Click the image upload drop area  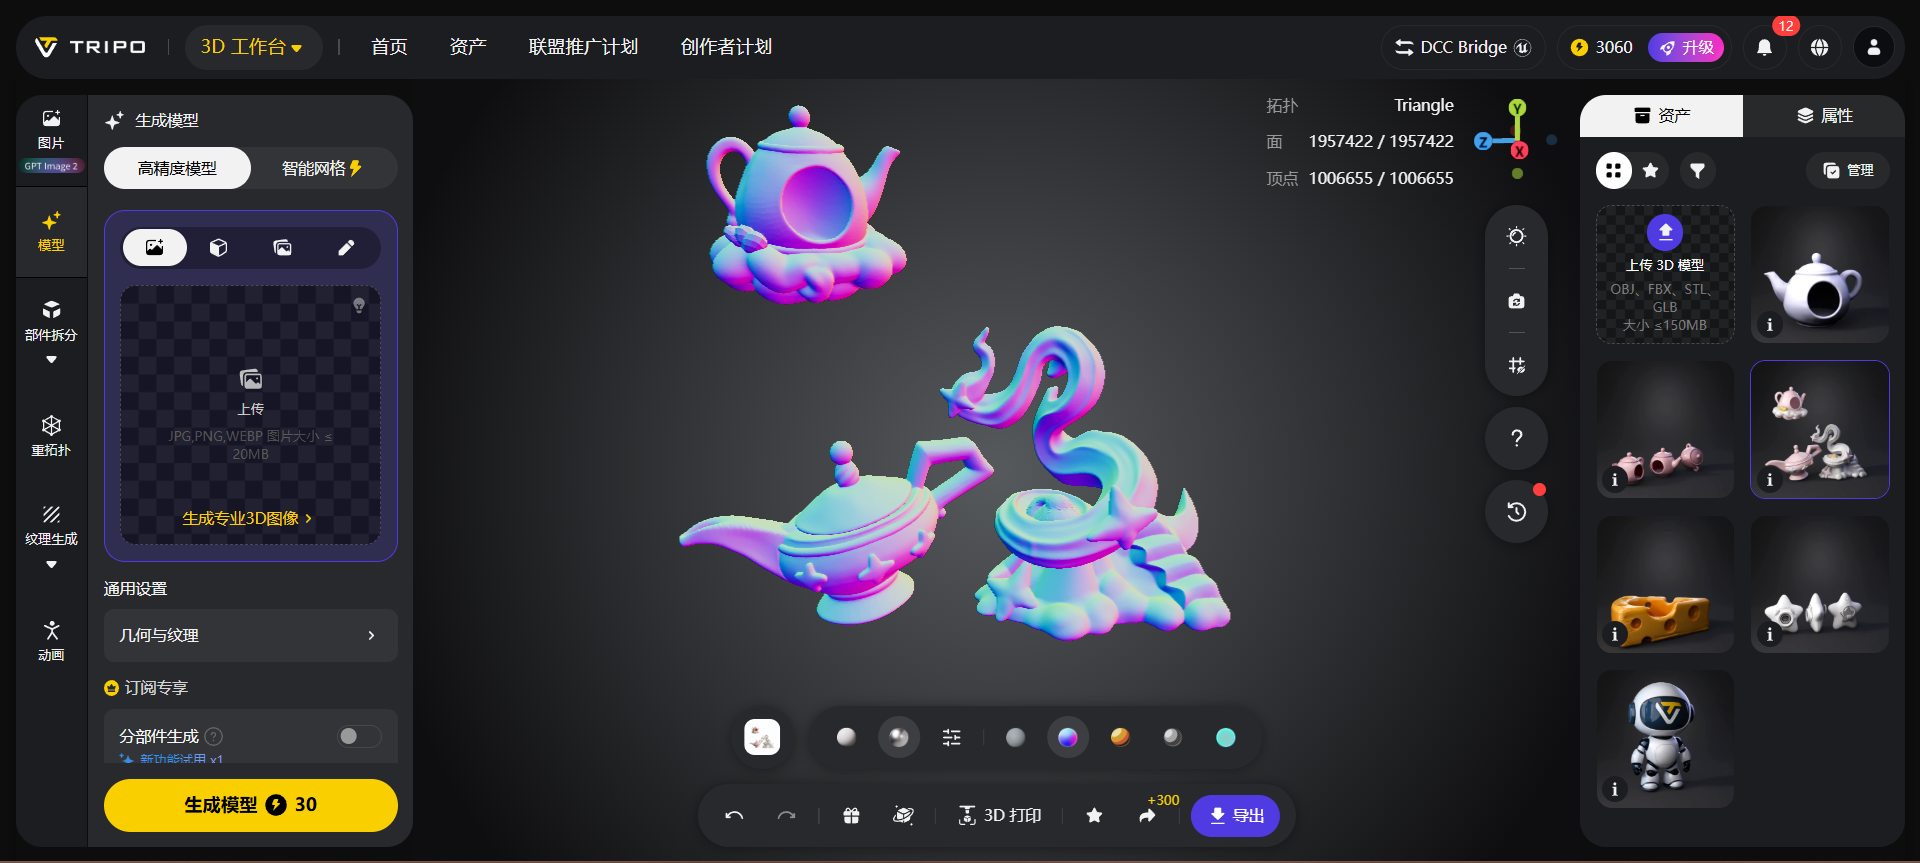tap(250, 415)
